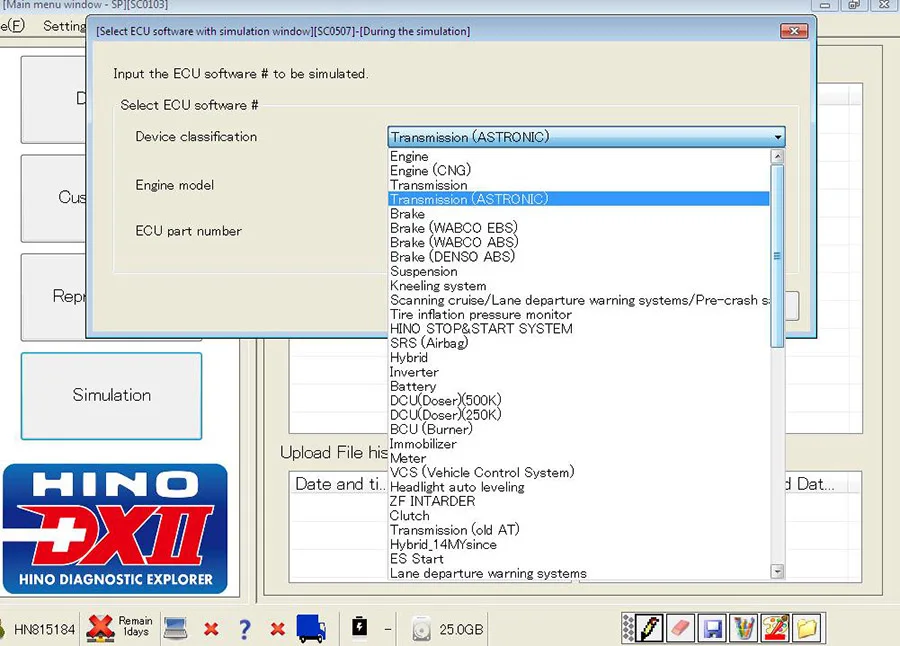Click the Date and time column header
Screen dimensions: 900x646
[x=339, y=483]
